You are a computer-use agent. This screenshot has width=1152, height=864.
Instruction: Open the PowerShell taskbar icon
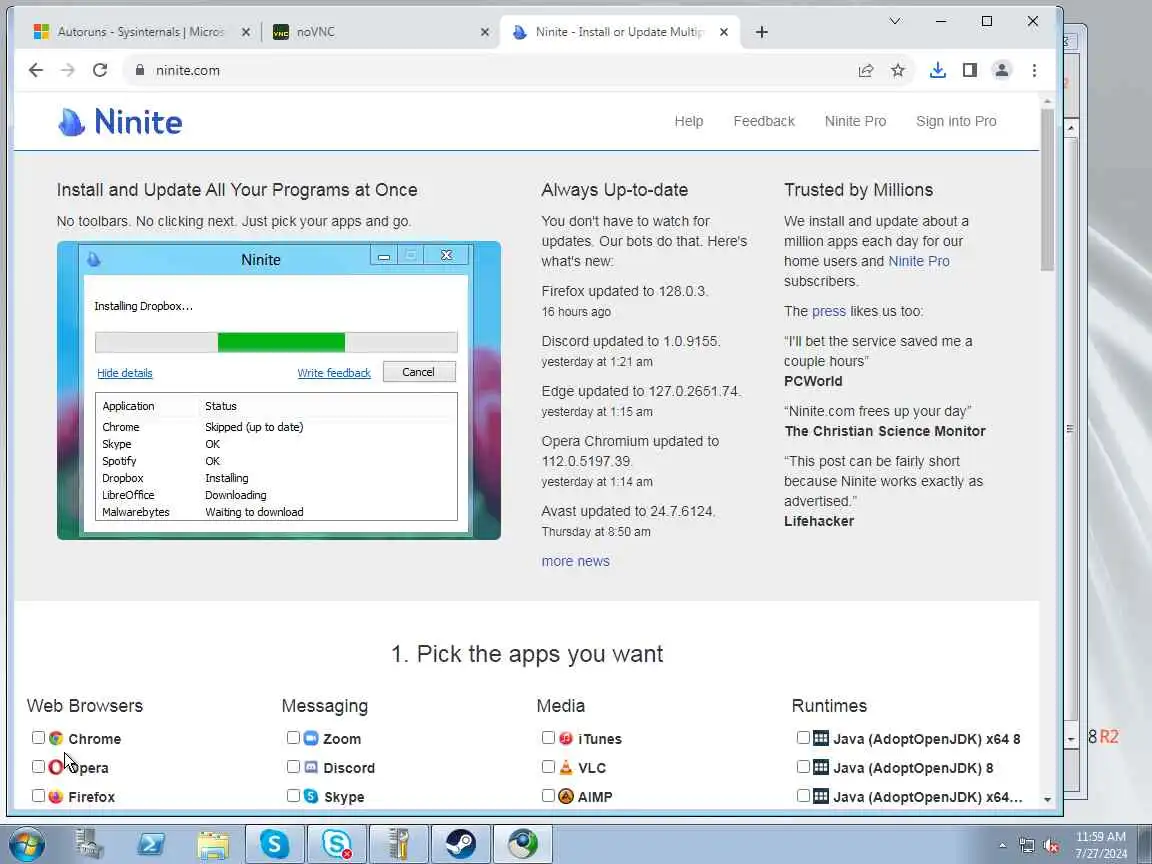click(151, 844)
